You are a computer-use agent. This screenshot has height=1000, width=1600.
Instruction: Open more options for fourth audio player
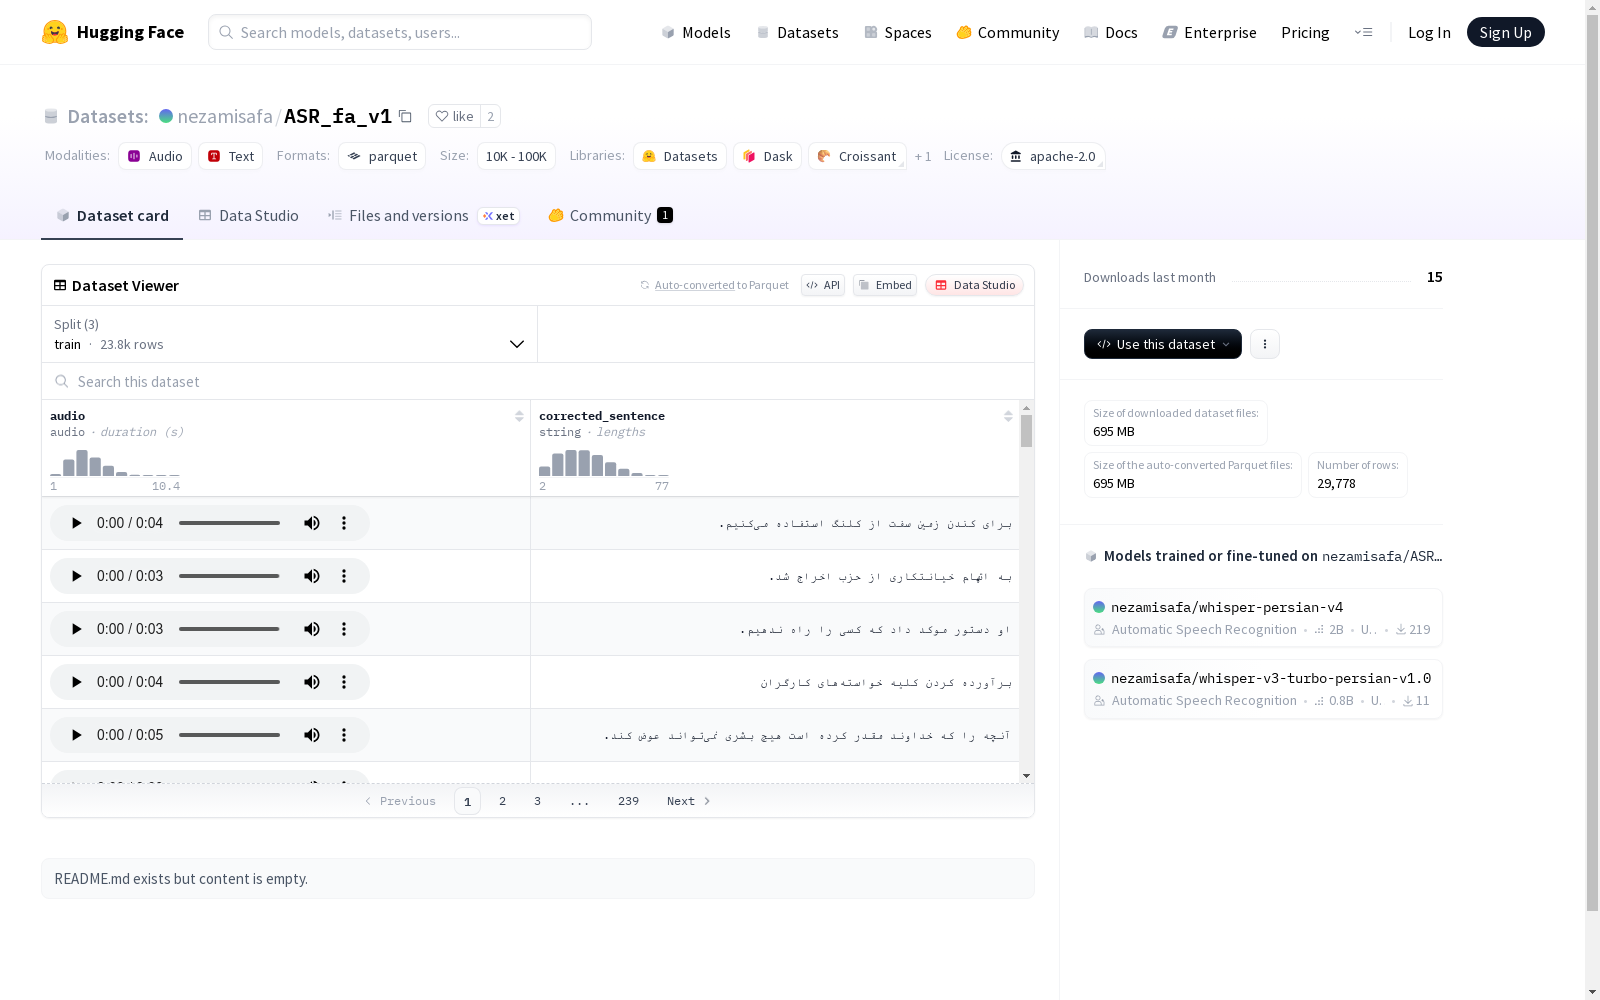344,682
